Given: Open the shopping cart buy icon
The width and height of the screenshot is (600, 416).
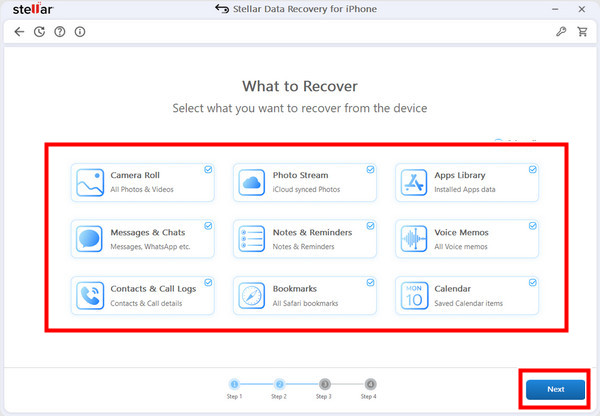Looking at the screenshot, I should pyautogui.click(x=582, y=32).
